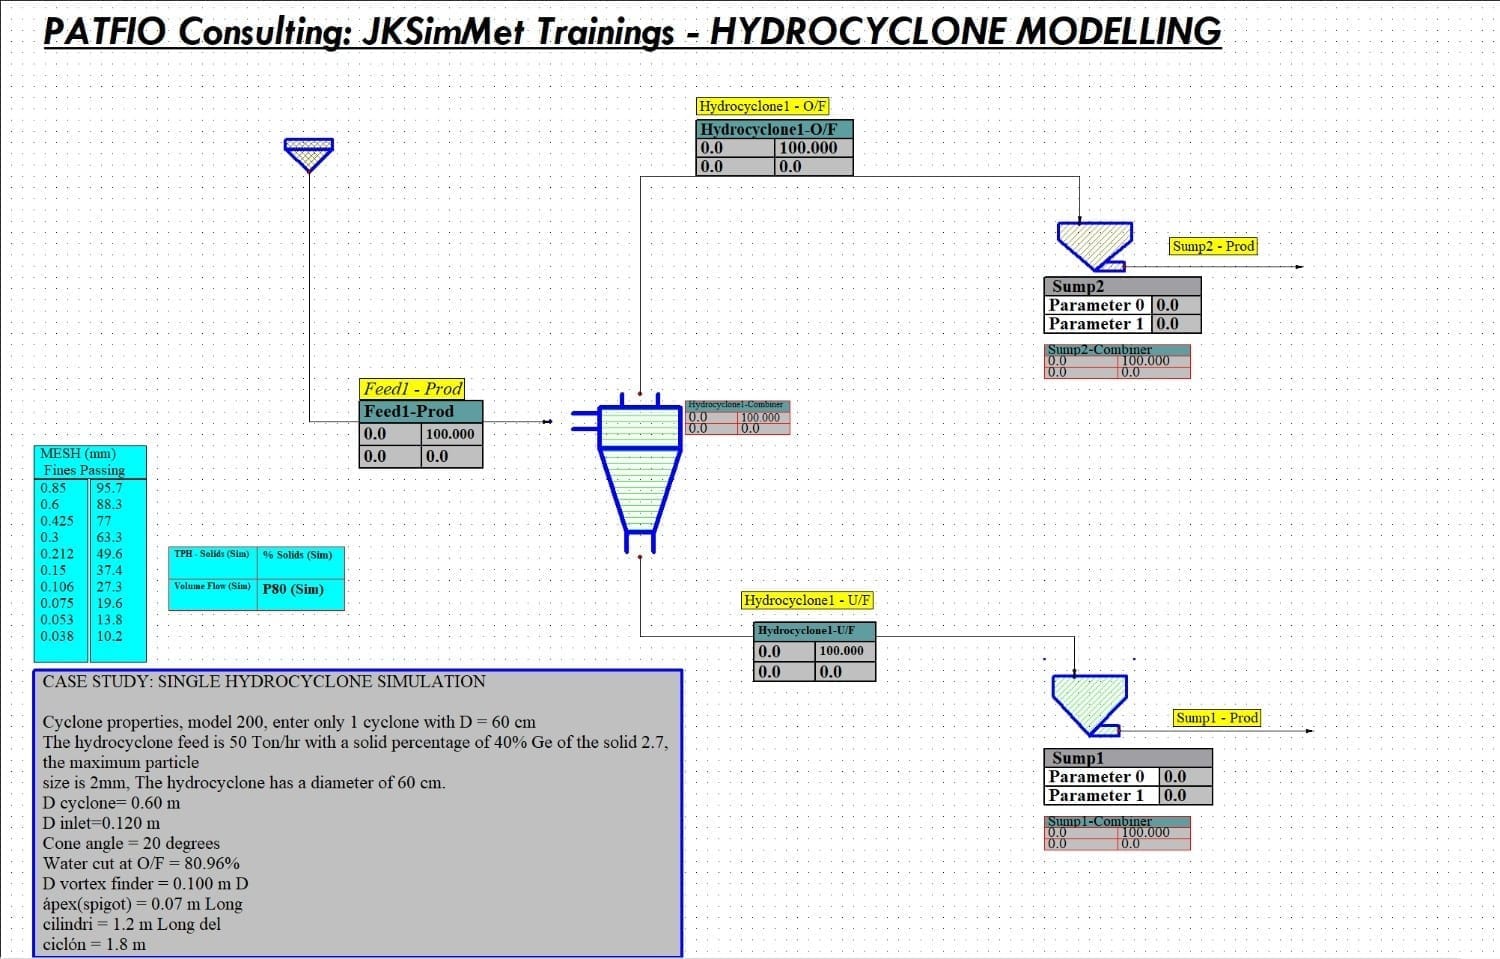
Task: Click 'Parameter 0' in the Sump2 block
Action: coord(1098,305)
